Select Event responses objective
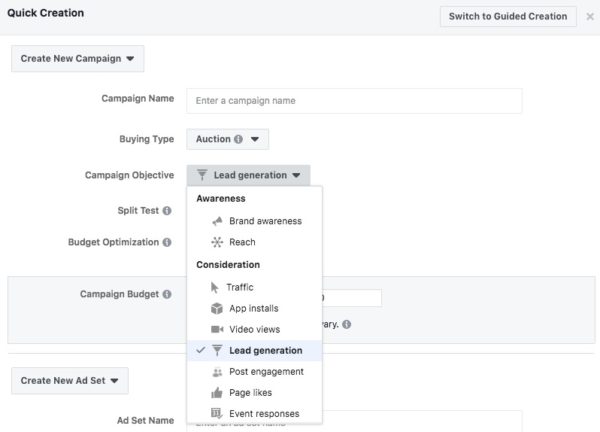Image resolution: width=600 pixels, height=432 pixels. (254, 414)
